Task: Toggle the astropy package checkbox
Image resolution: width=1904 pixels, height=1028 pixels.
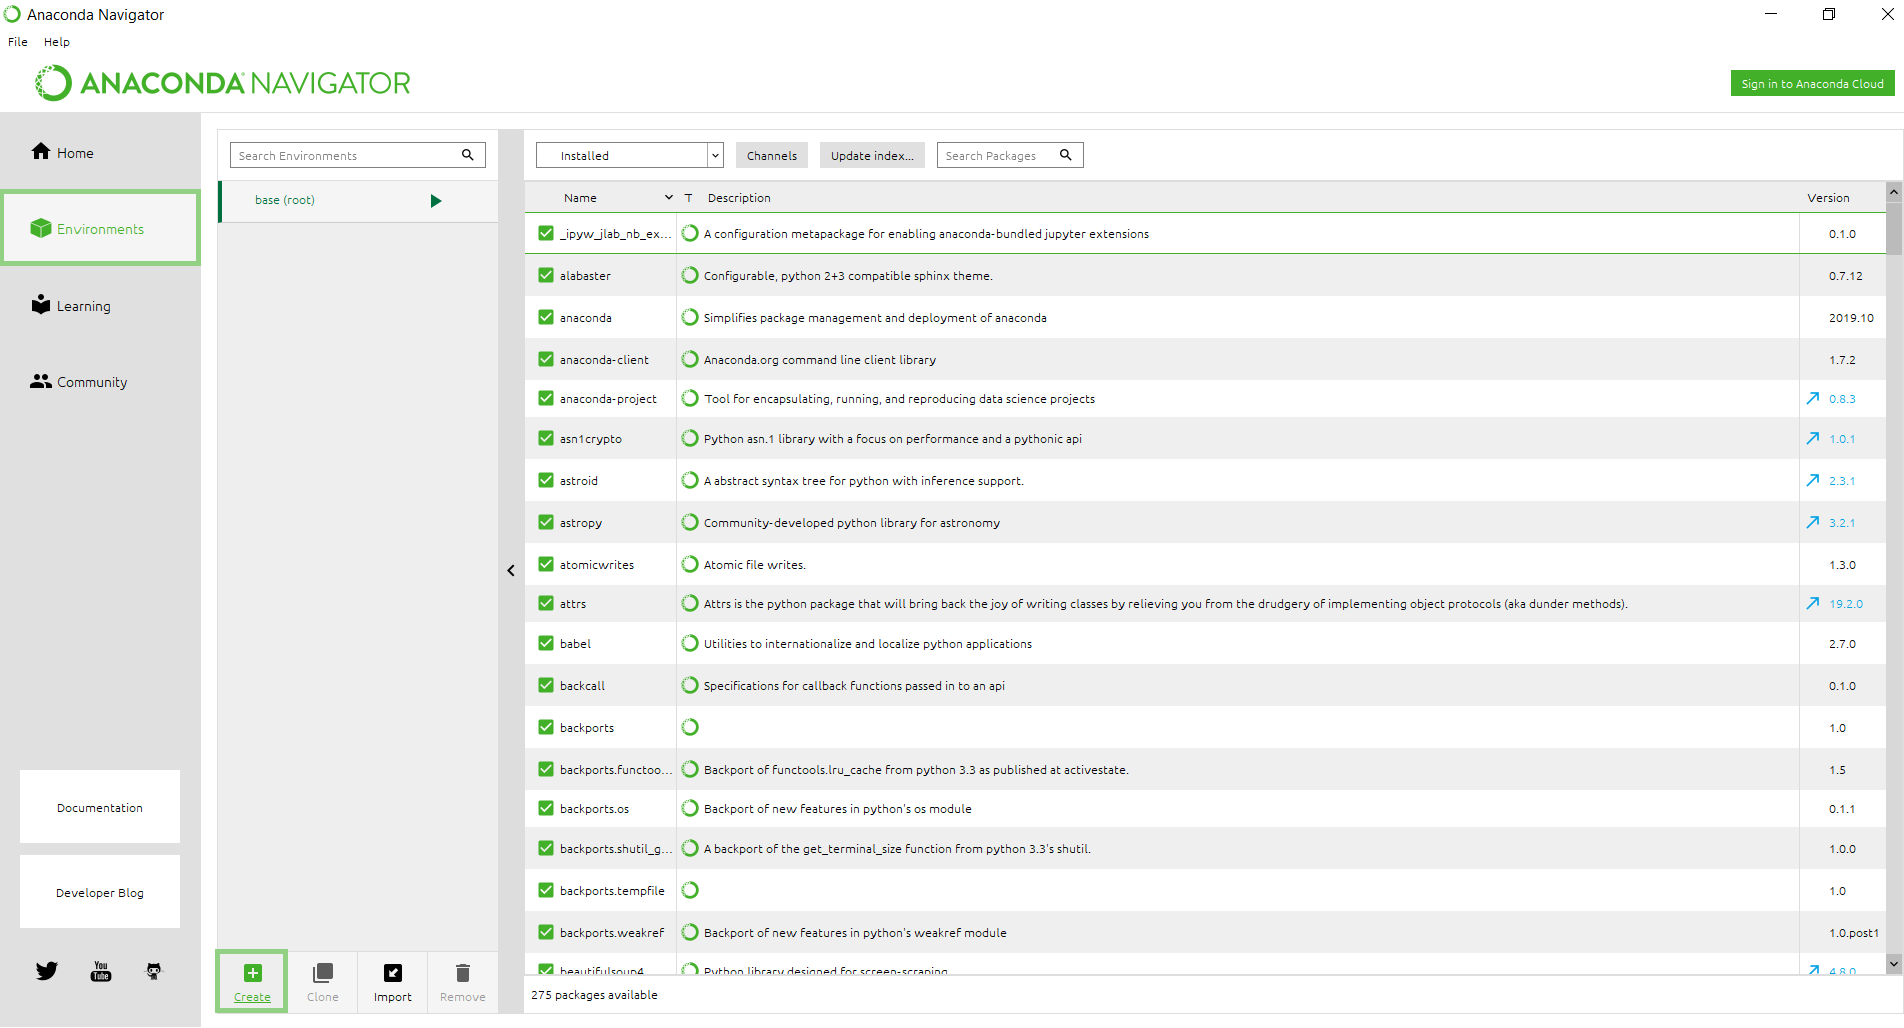Action: click(x=546, y=522)
